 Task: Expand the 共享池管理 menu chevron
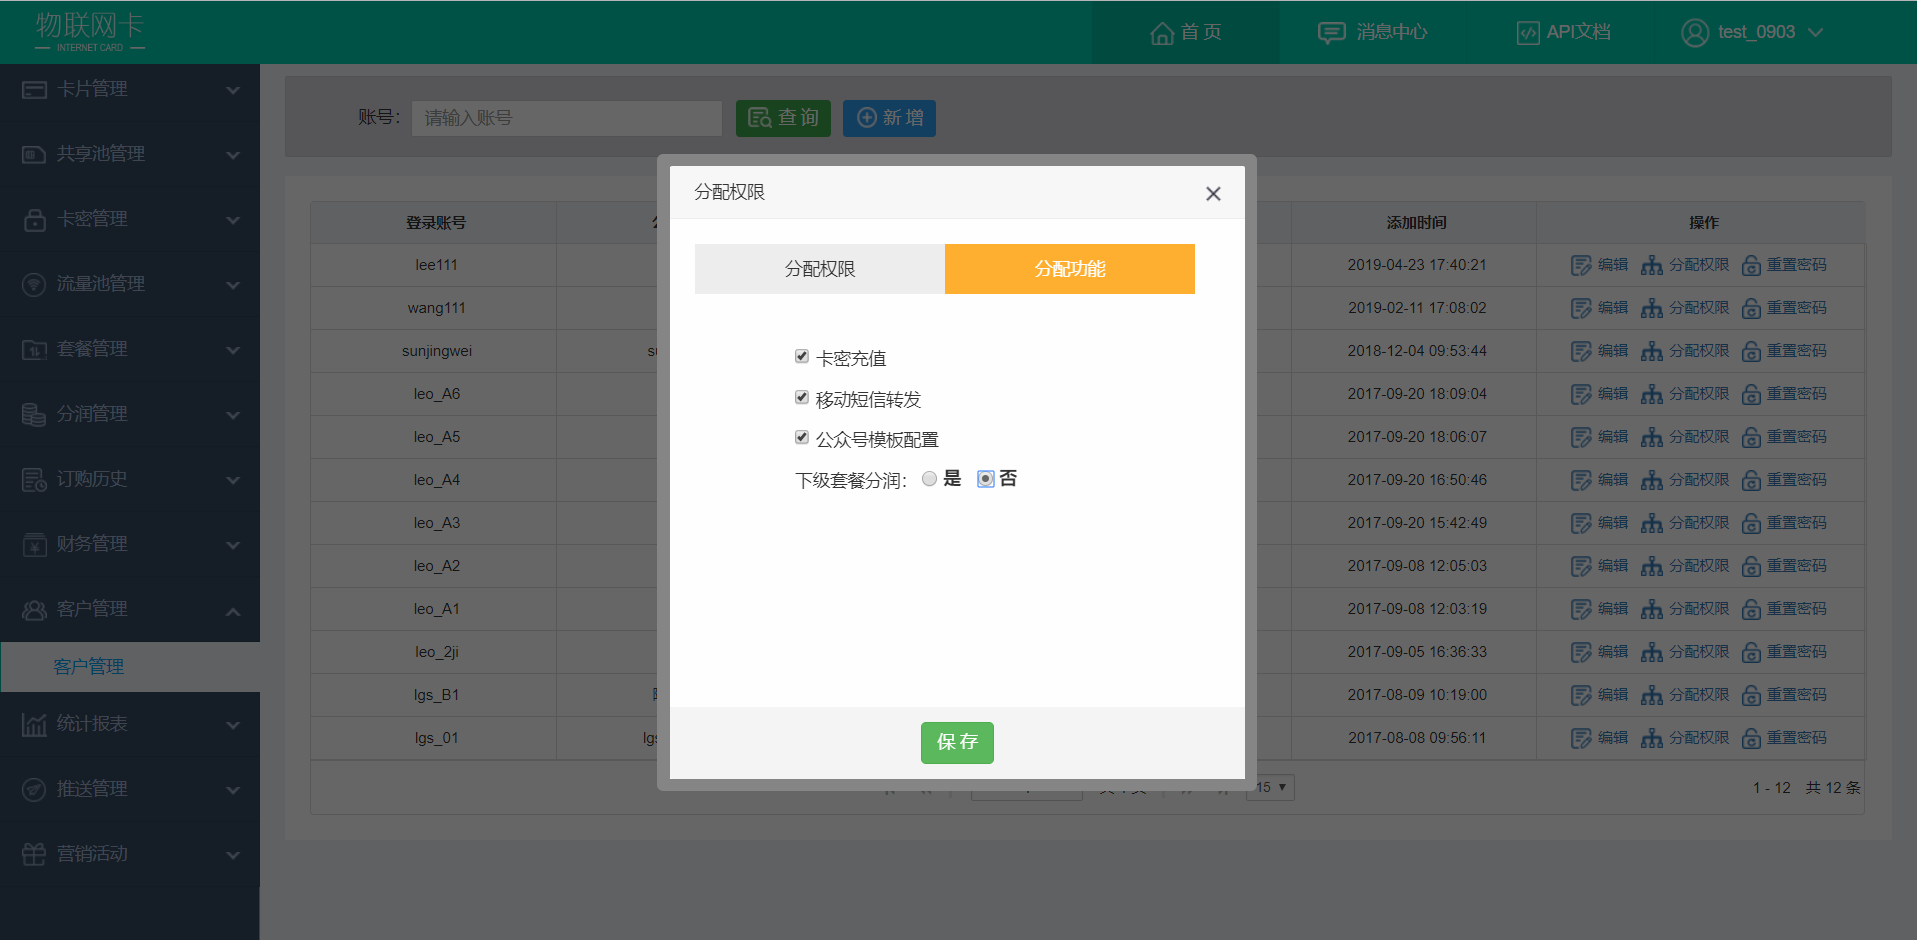[233, 156]
